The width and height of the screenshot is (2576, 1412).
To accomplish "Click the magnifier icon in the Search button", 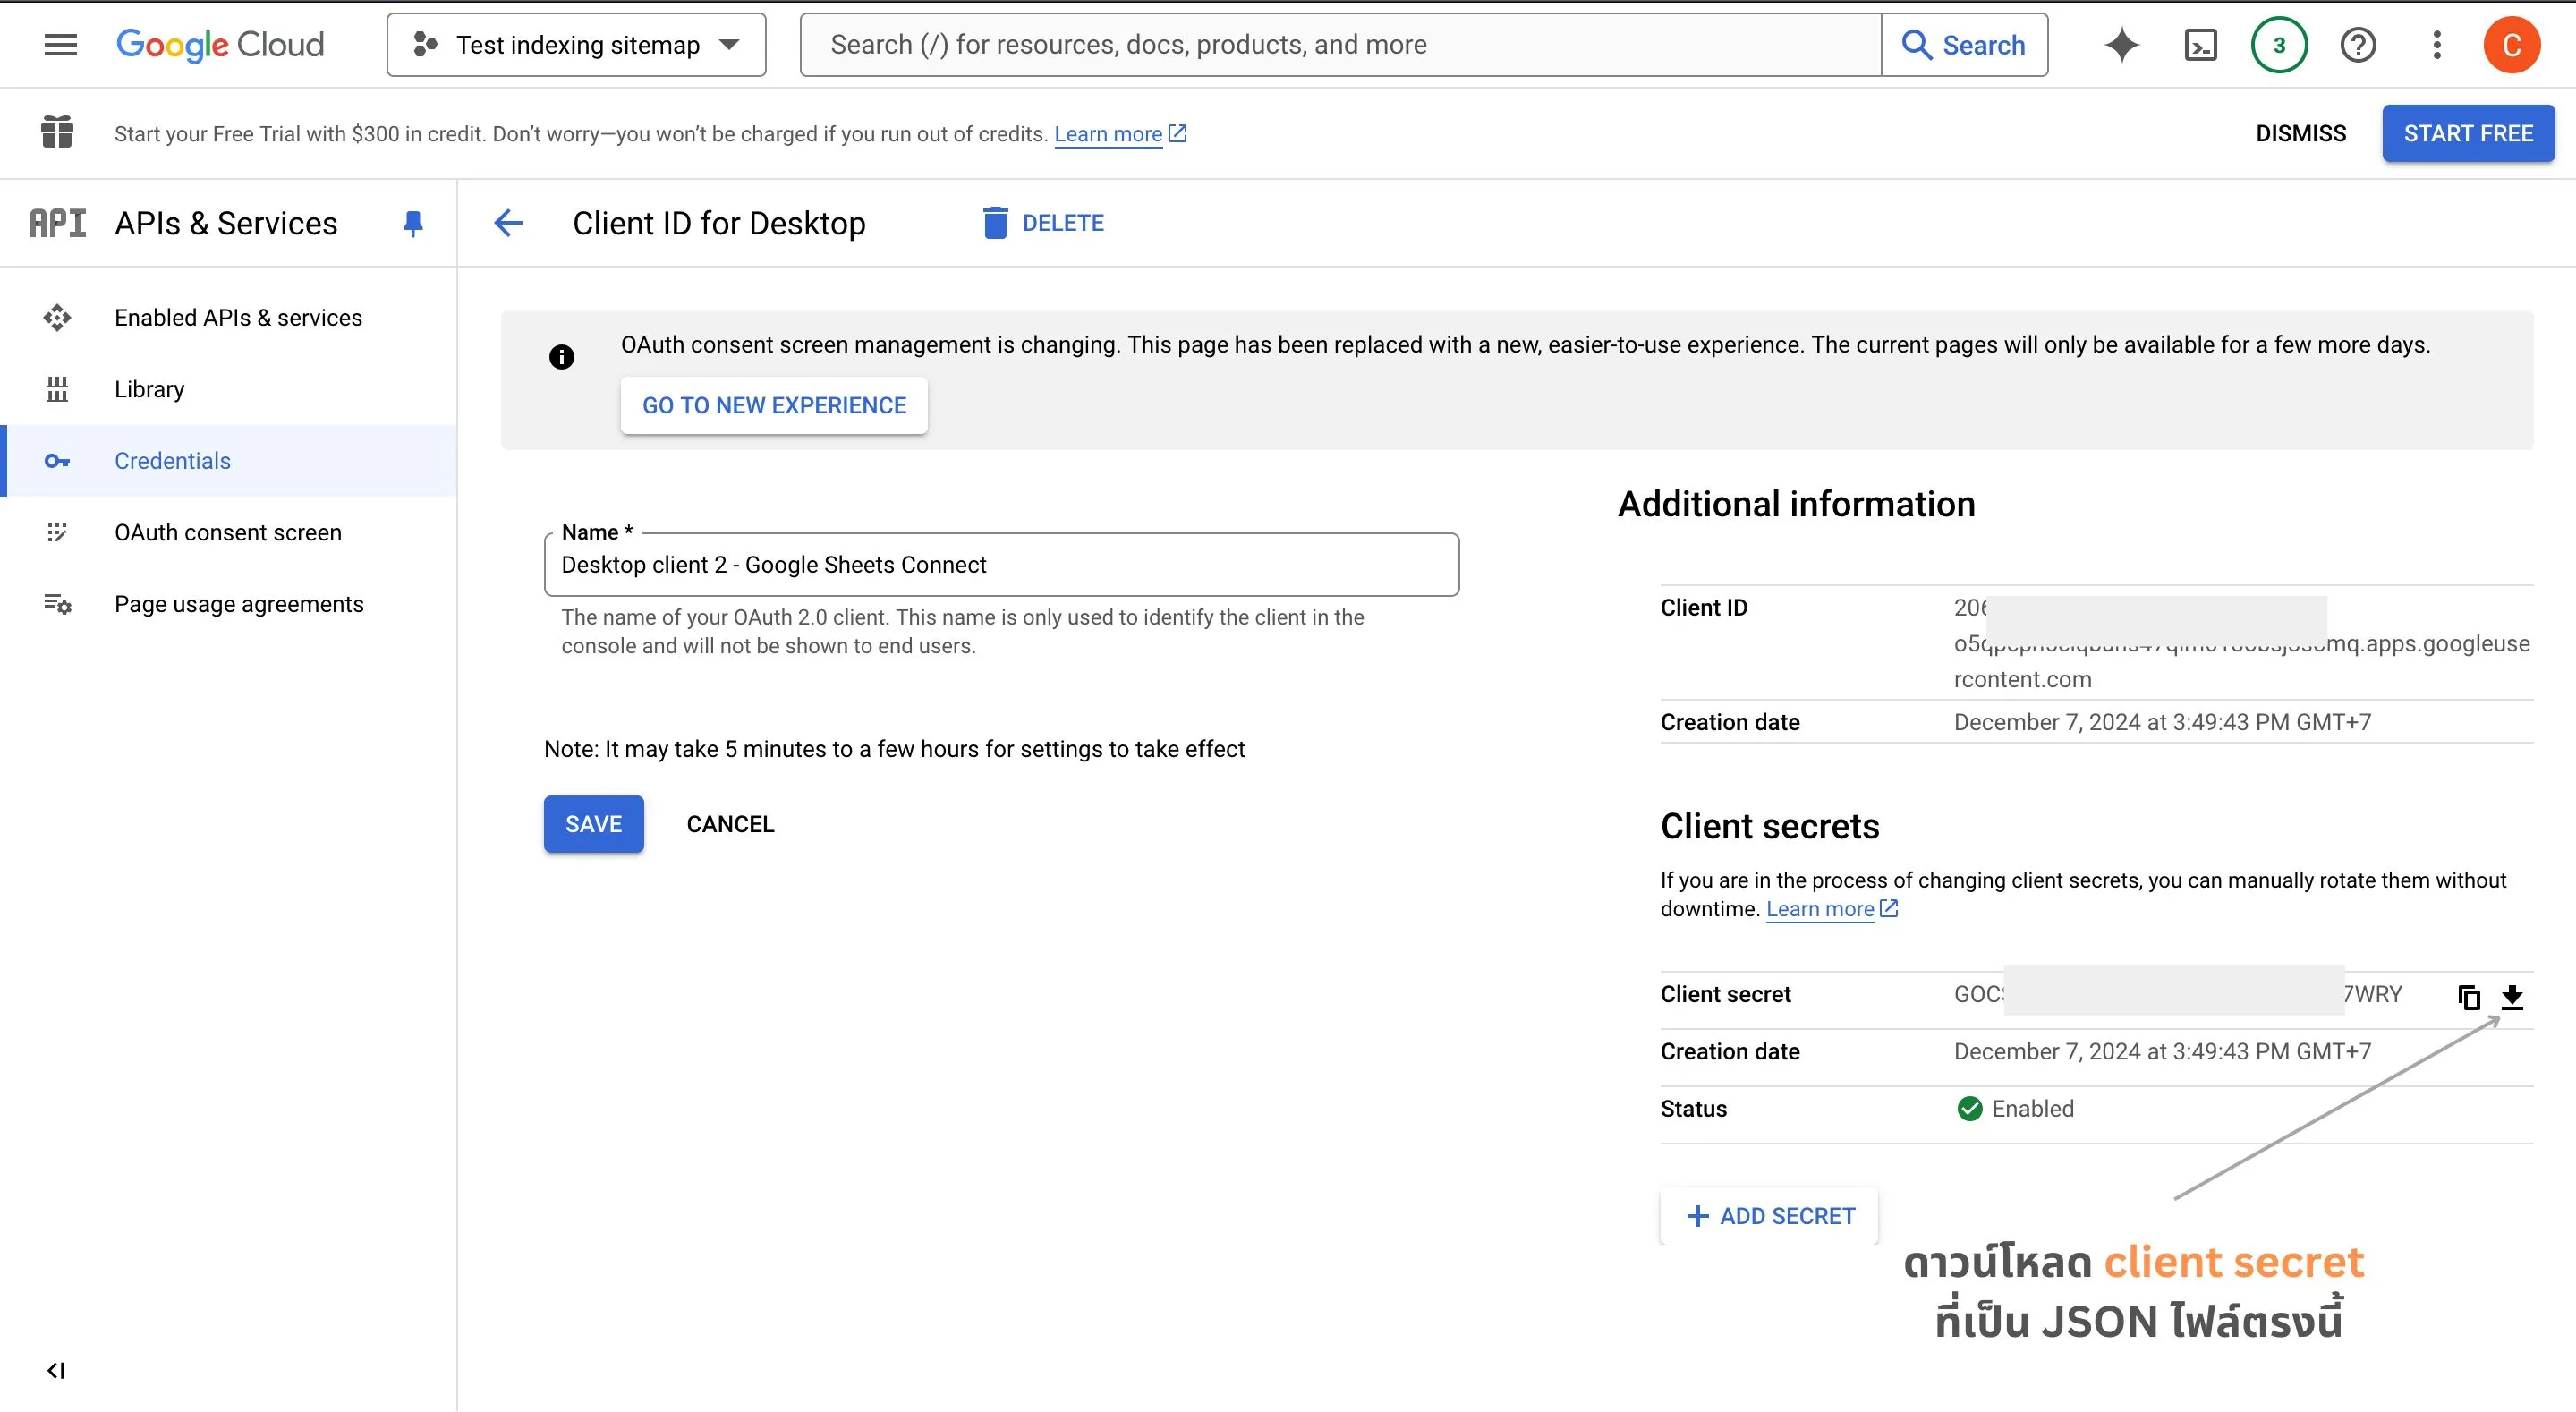I will pos(1916,45).
